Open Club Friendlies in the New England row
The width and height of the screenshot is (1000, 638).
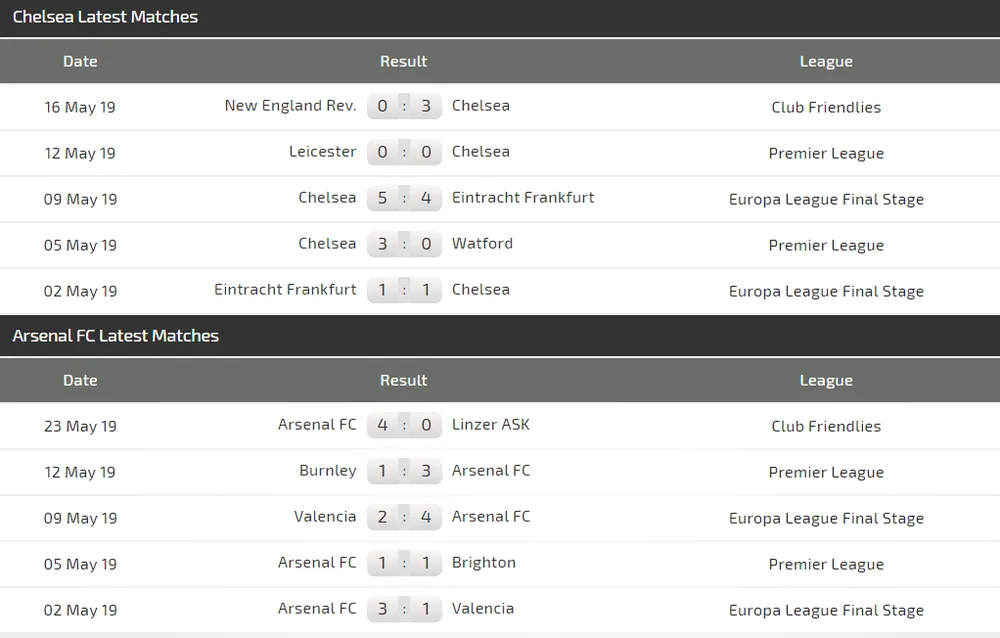[826, 107]
